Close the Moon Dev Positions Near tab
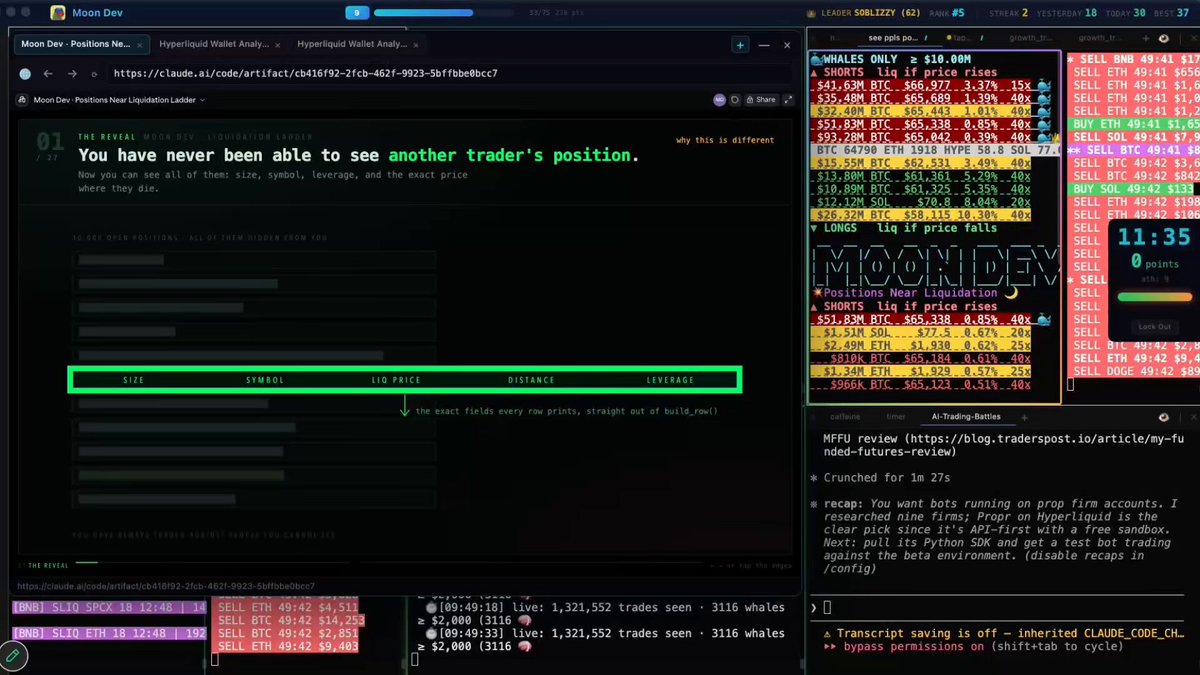The height and width of the screenshot is (675, 1200). click(141, 45)
